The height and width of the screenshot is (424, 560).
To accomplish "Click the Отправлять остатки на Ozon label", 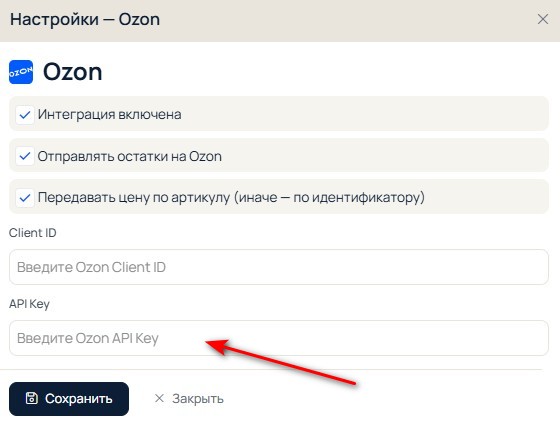I will pyautogui.click(x=130, y=156).
